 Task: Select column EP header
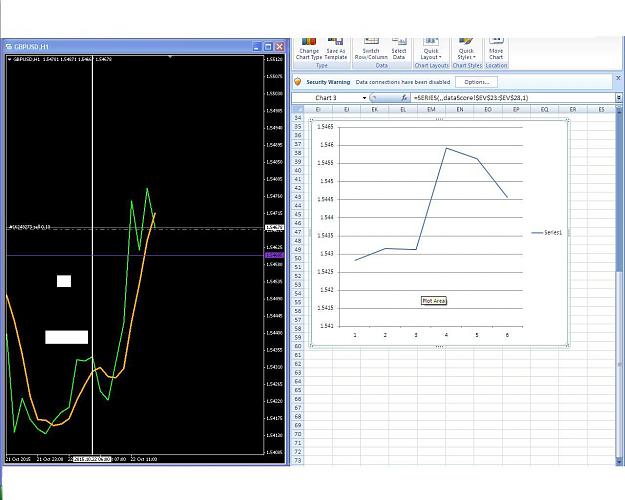(x=516, y=109)
